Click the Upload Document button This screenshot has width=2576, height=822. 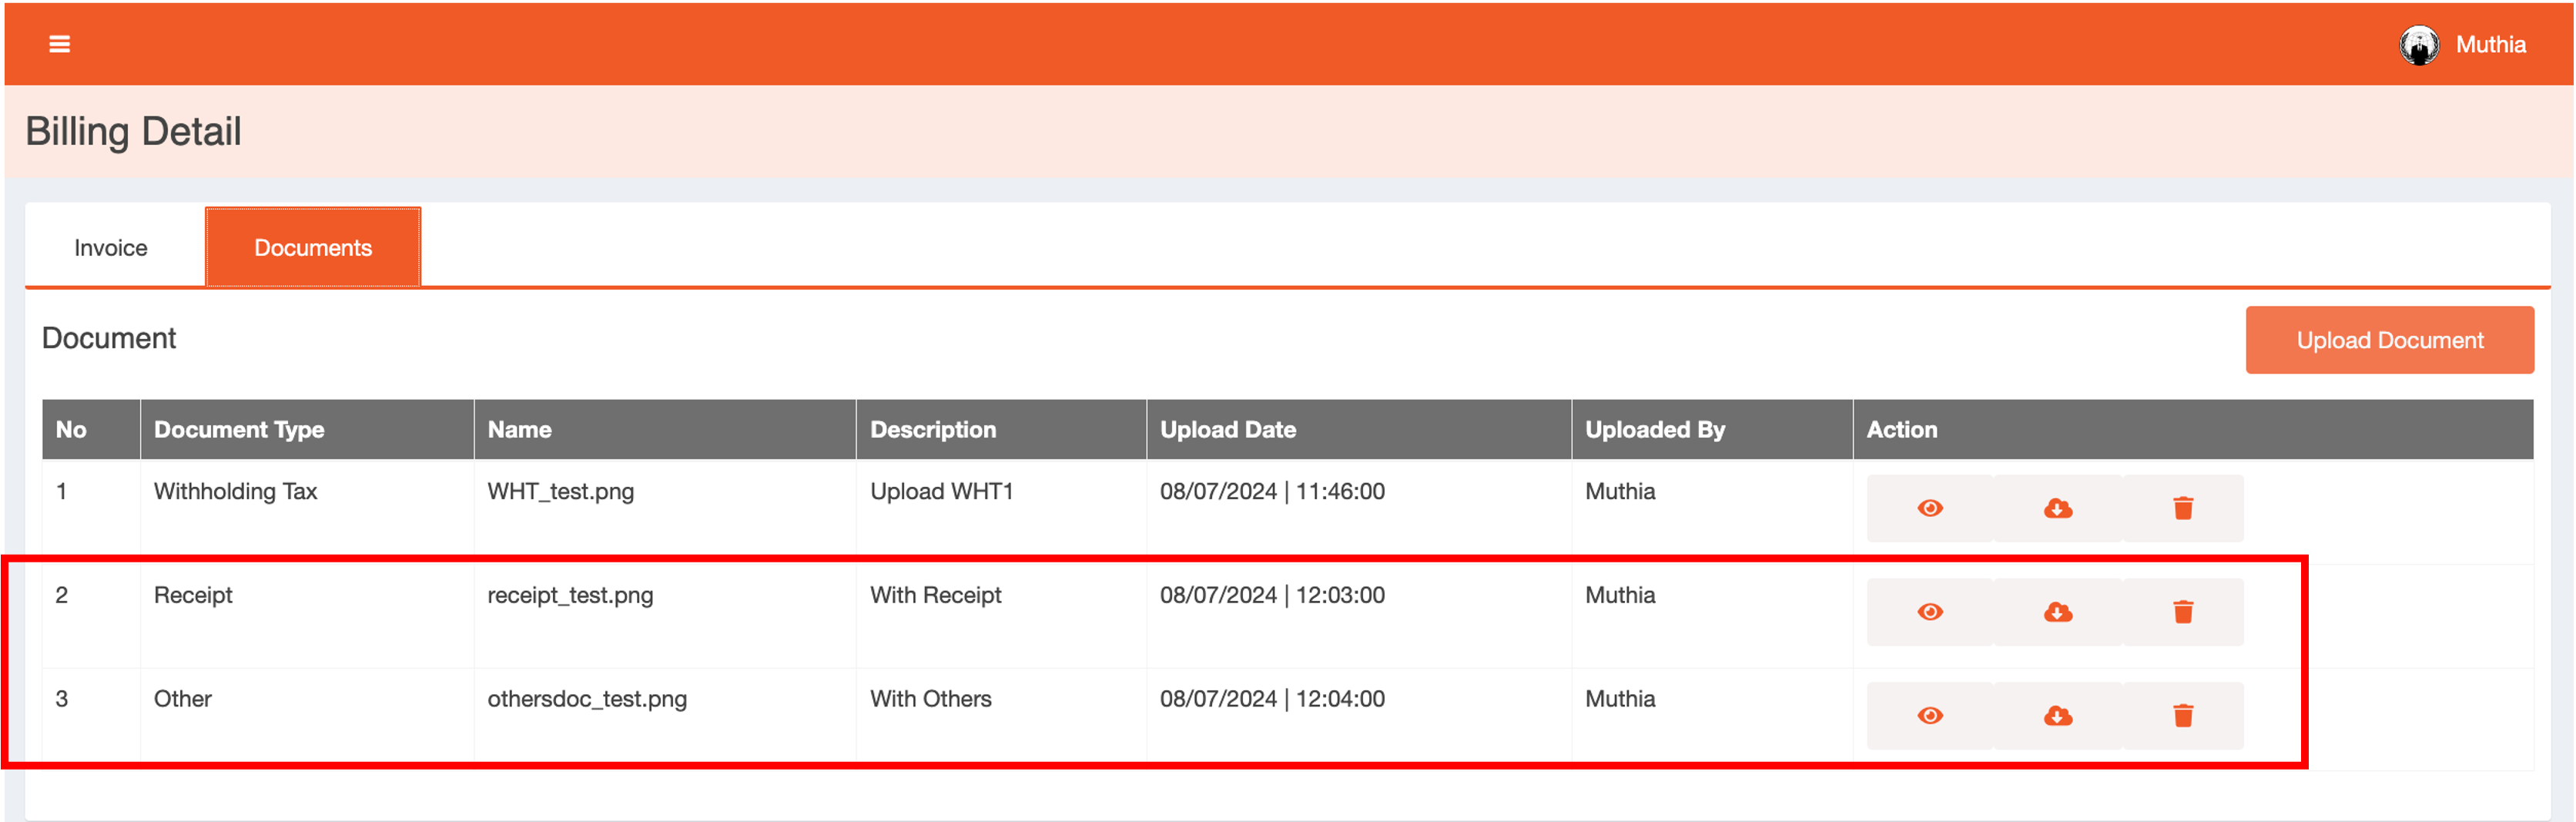click(2389, 340)
